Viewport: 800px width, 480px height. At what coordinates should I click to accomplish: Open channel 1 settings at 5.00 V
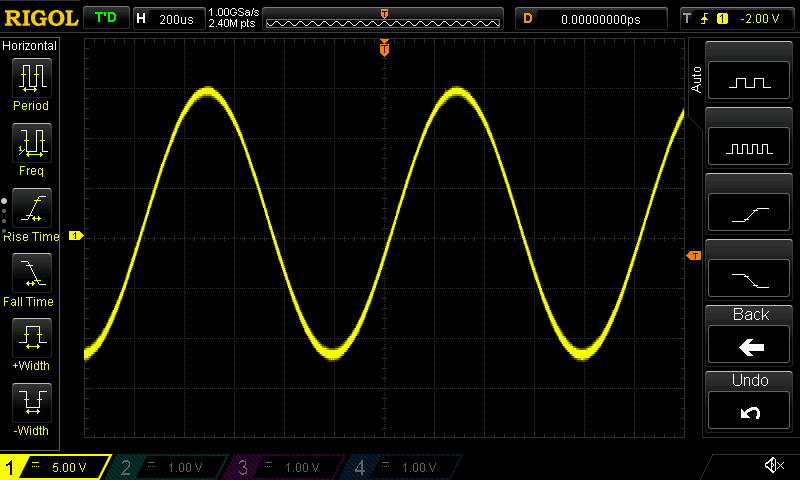click(x=56, y=467)
